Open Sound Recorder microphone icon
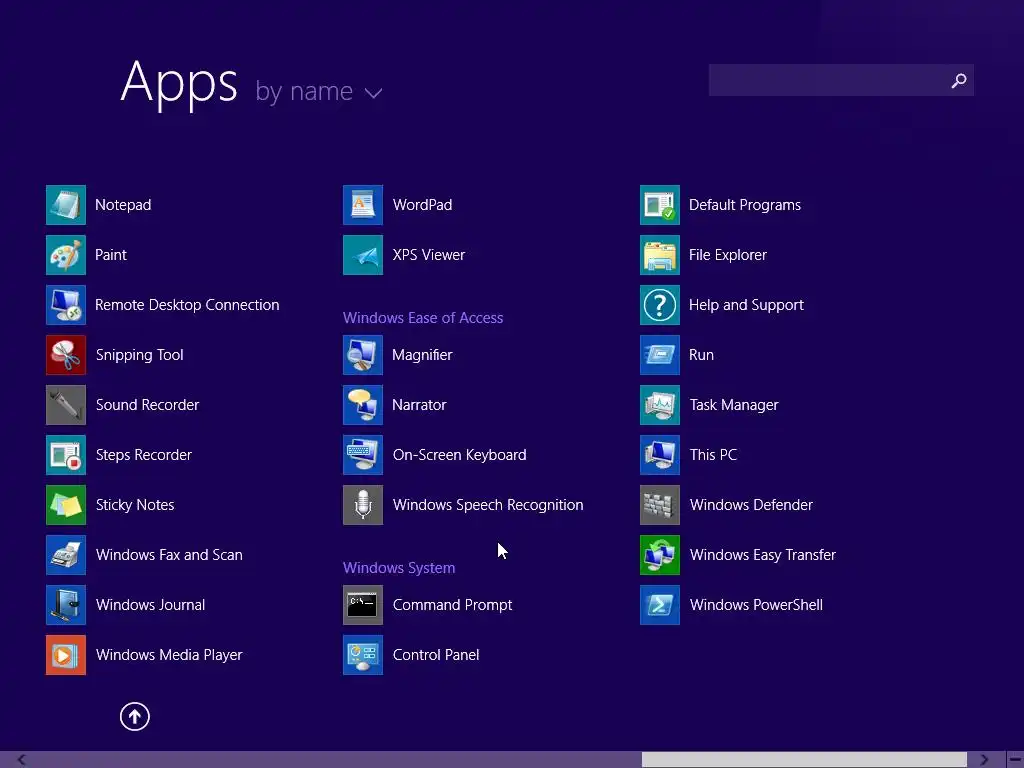1024x768 pixels. (66, 405)
